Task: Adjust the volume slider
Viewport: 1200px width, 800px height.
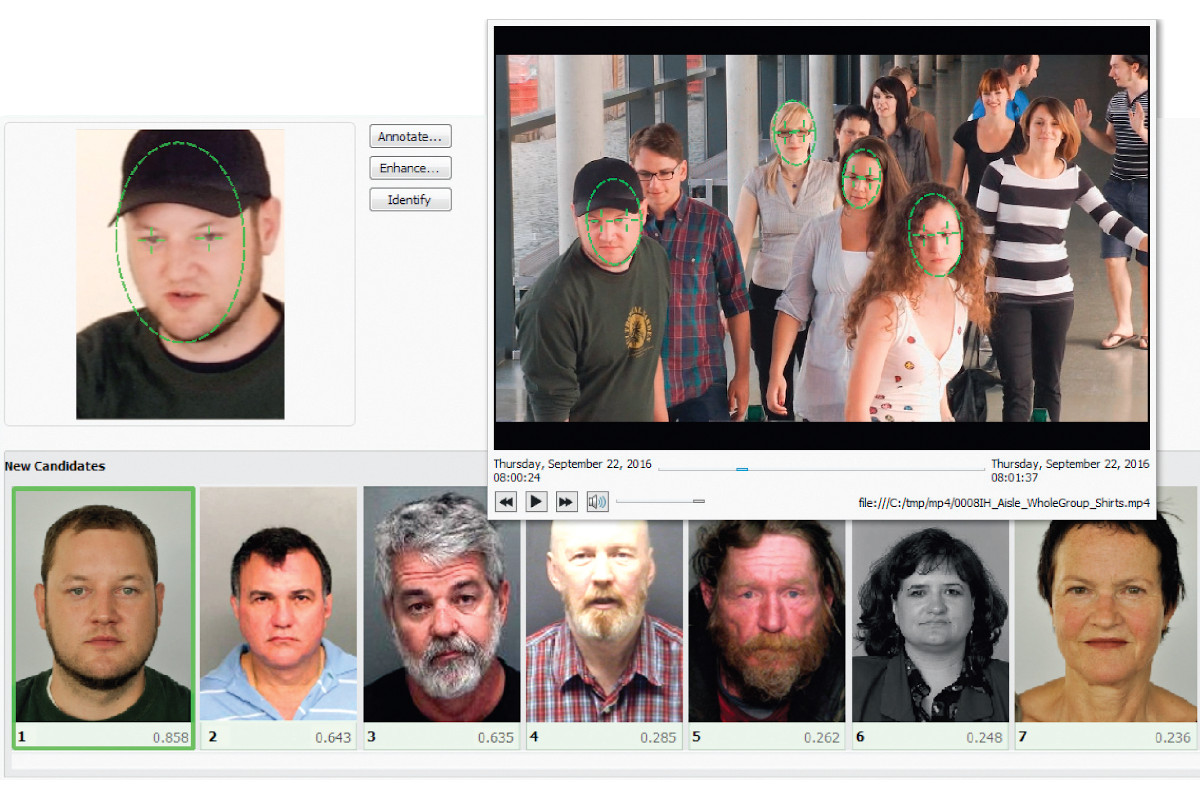Action: coord(698,500)
